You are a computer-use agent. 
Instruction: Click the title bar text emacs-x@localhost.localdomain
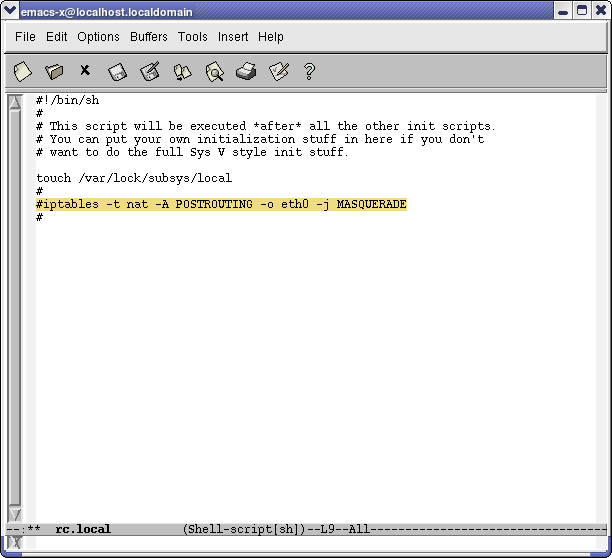pyautogui.click(x=107, y=12)
